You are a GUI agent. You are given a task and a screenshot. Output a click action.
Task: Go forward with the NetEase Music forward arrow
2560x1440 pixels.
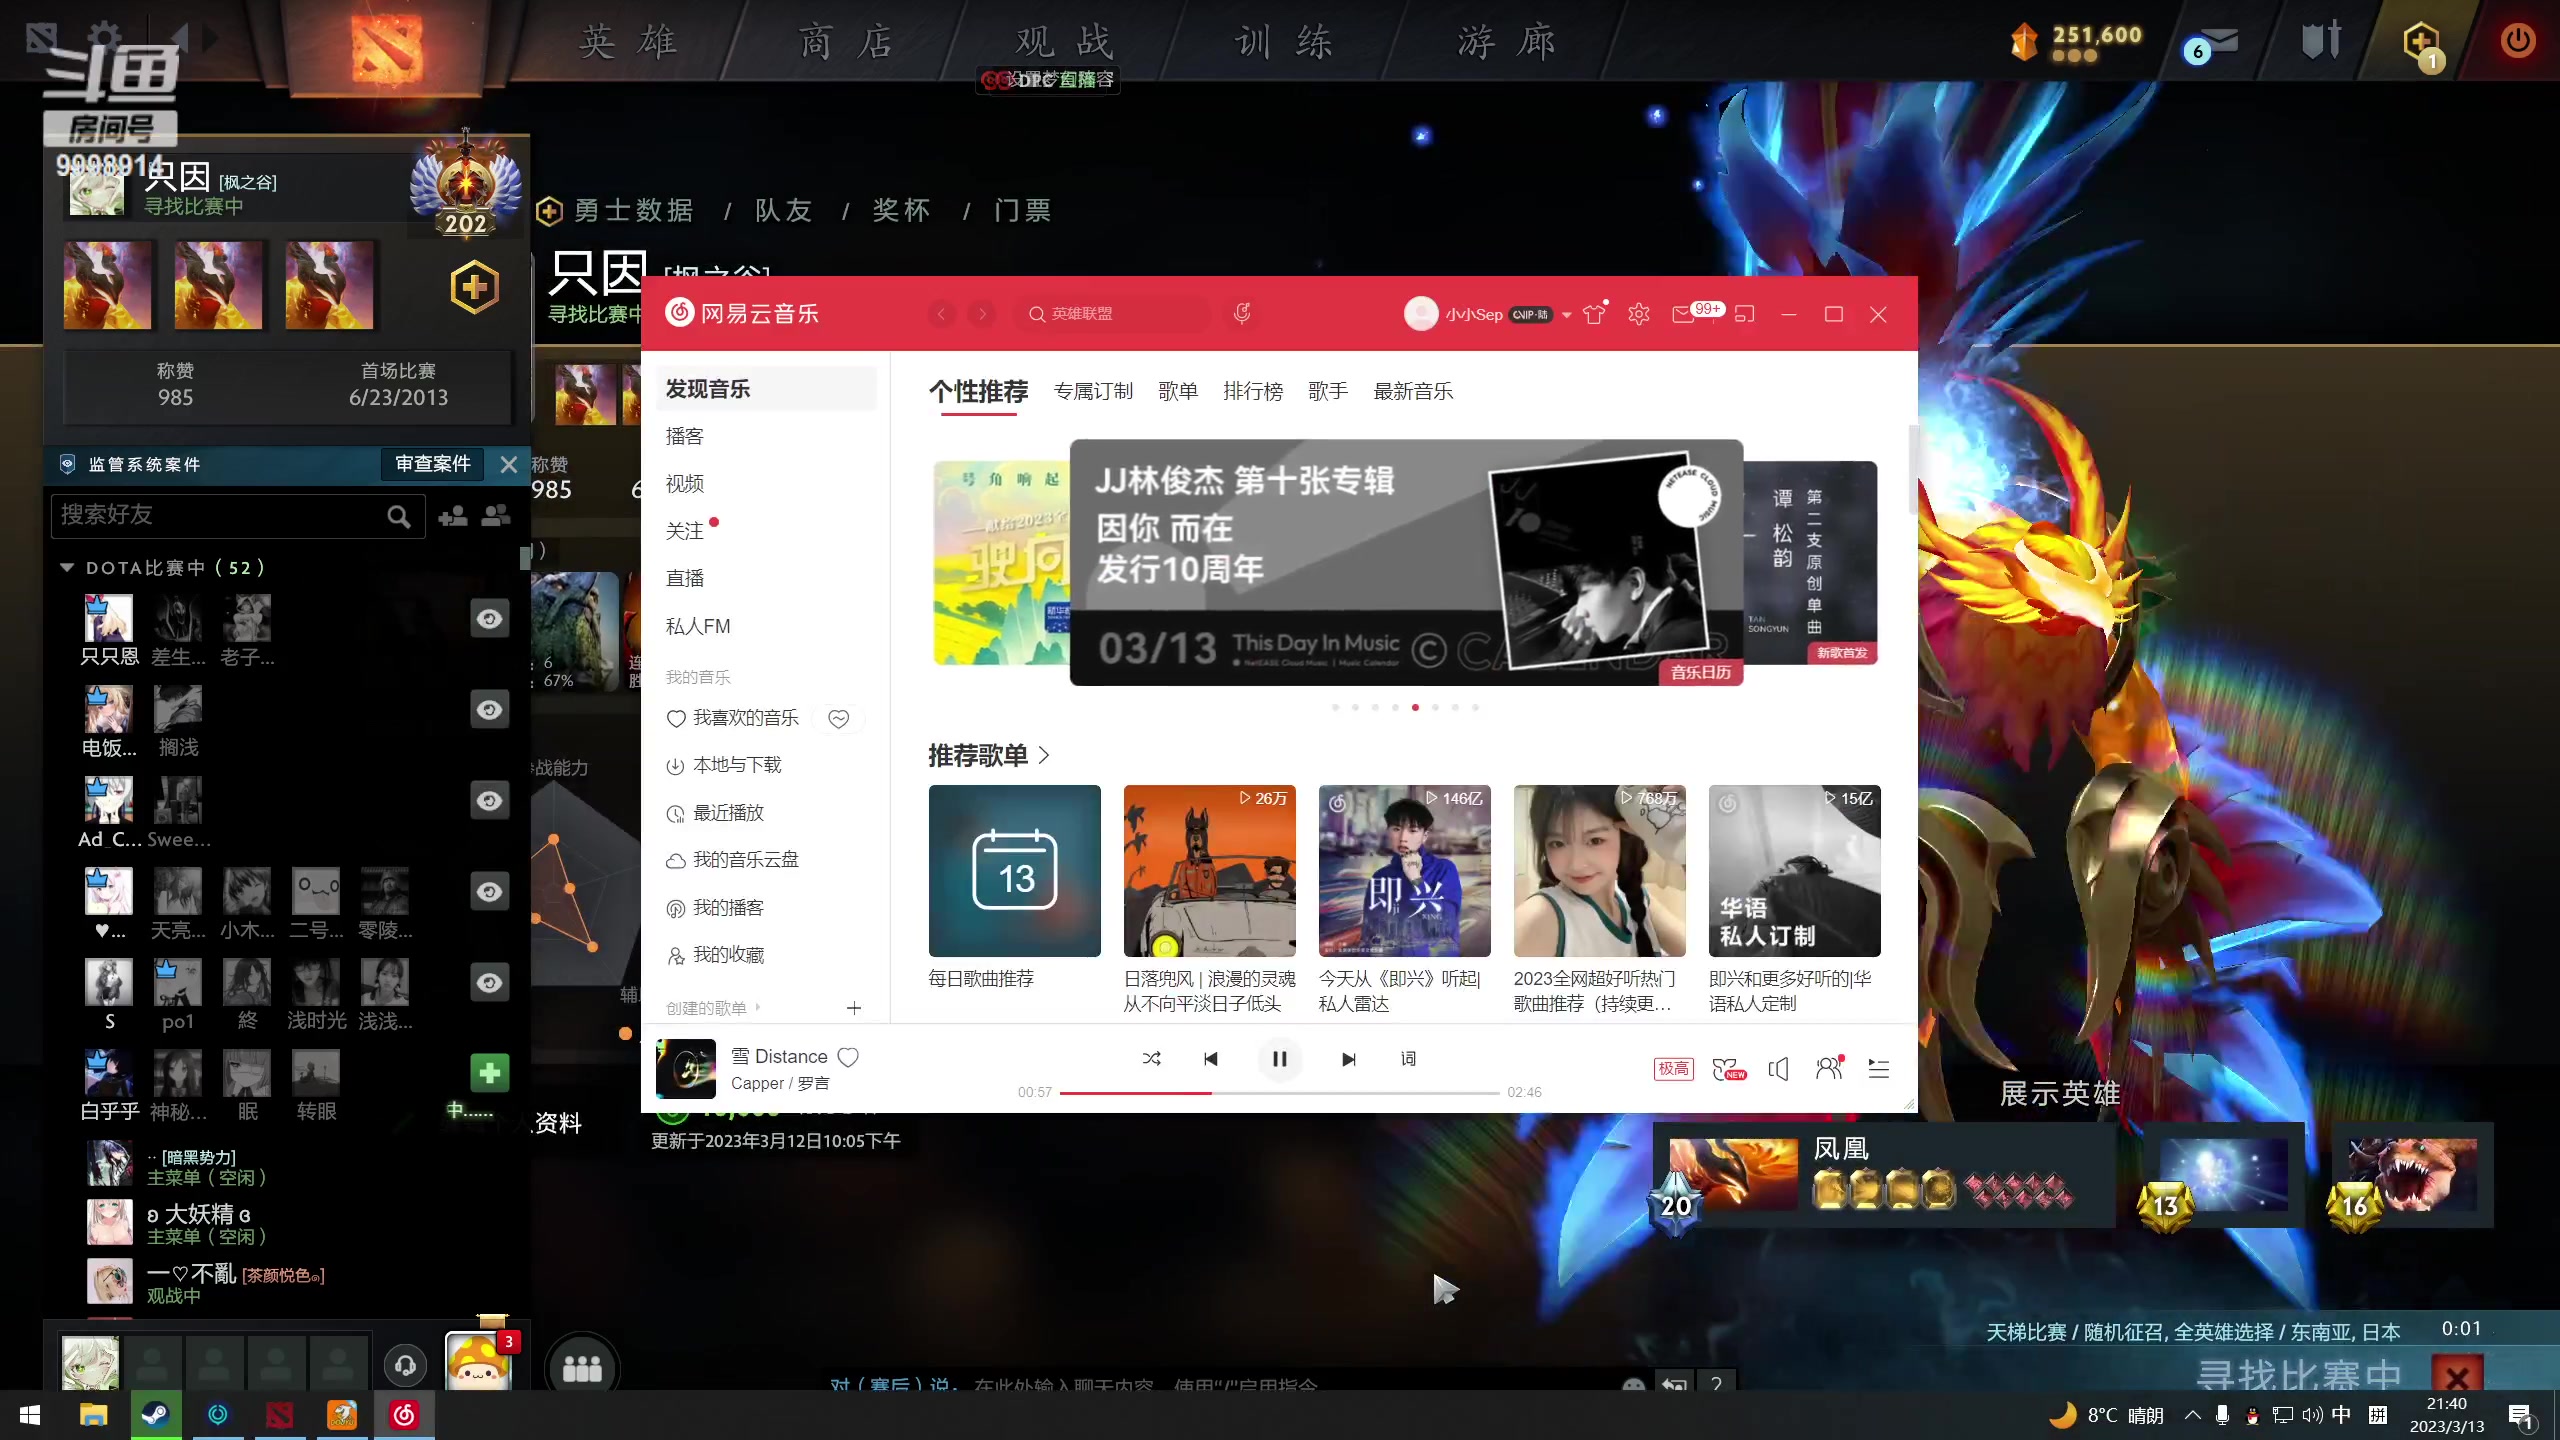[982, 314]
